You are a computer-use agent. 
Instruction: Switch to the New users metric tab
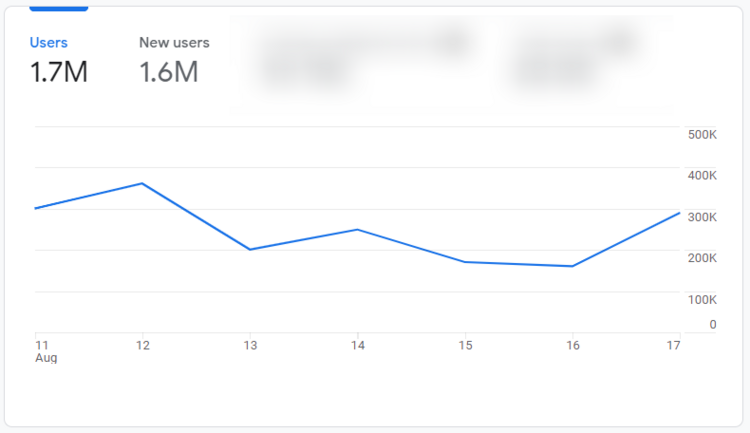pos(173,43)
